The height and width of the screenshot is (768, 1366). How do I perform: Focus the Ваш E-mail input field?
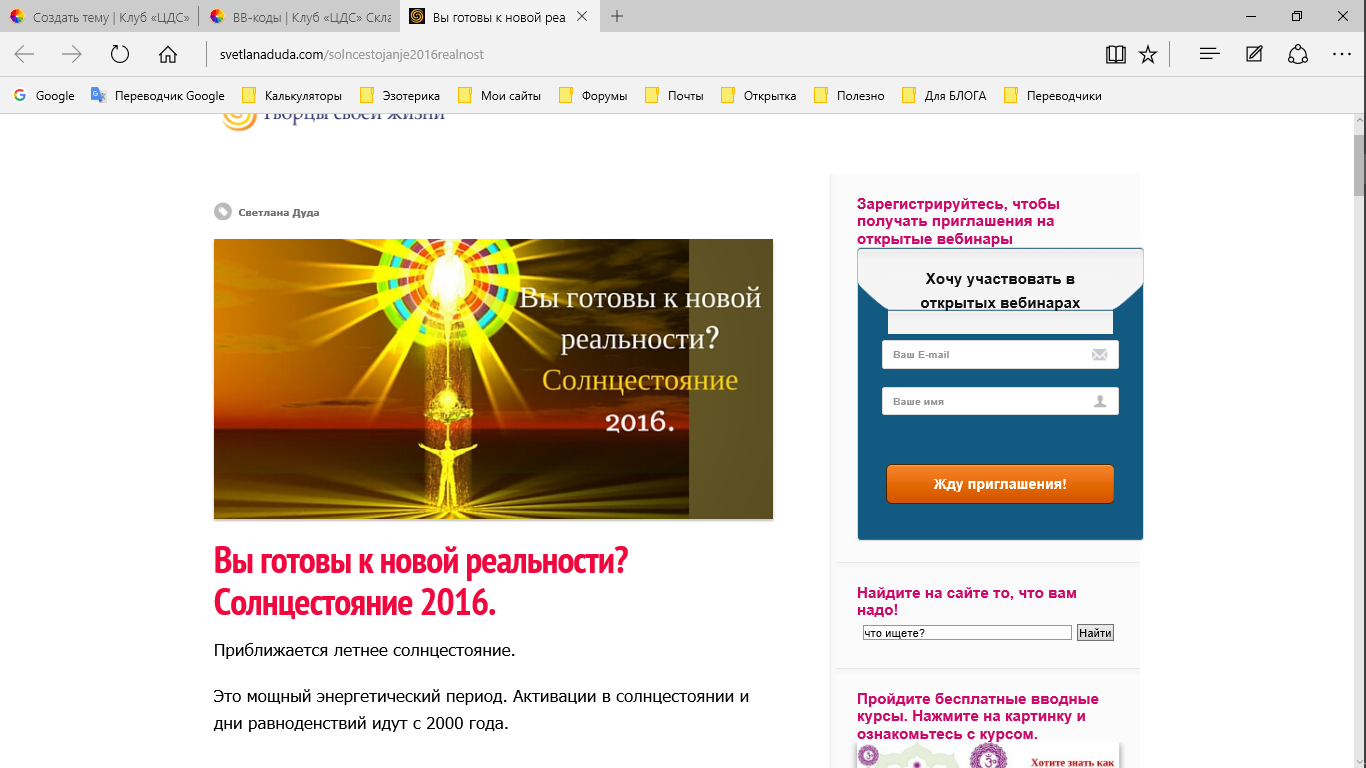tap(1000, 355)
